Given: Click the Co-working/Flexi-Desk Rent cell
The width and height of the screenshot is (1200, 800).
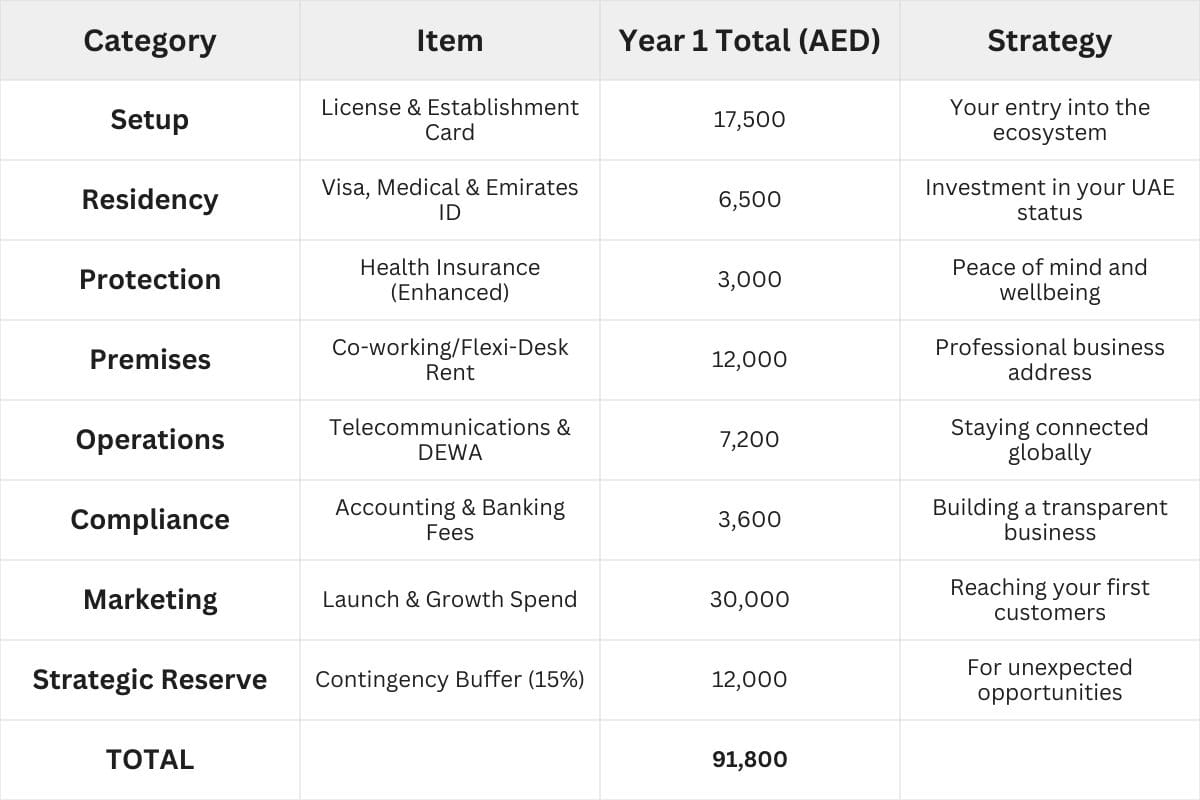Looking at the screenshot, I should 449,360.
